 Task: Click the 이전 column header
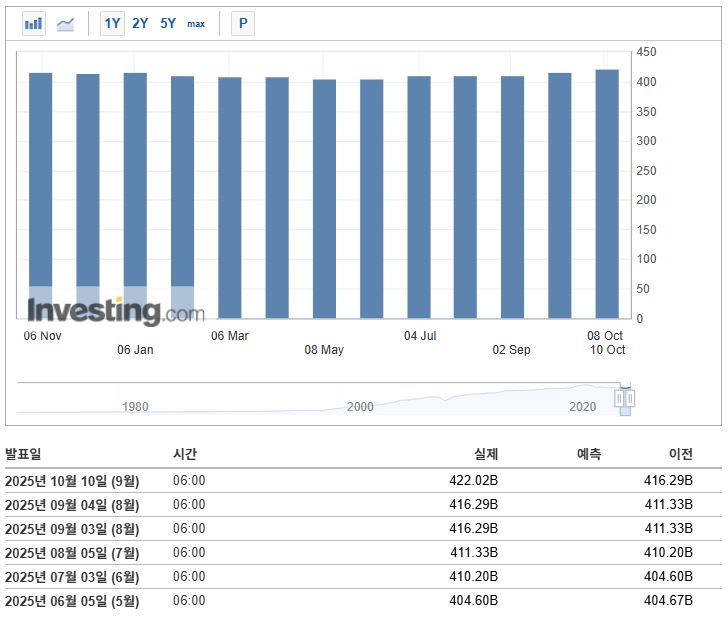680,454
